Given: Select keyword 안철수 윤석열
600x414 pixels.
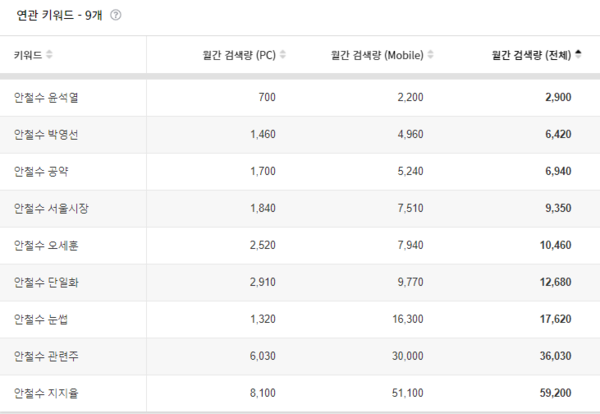Looking at the screenshot, I should (x=46, y=98).
